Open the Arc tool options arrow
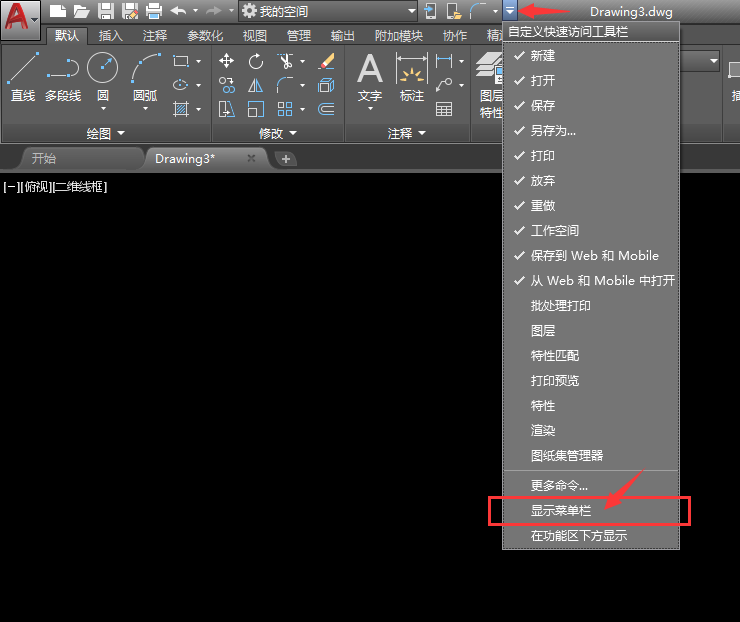The width and height of the screenshot is (740, 622). coord(145,109)
